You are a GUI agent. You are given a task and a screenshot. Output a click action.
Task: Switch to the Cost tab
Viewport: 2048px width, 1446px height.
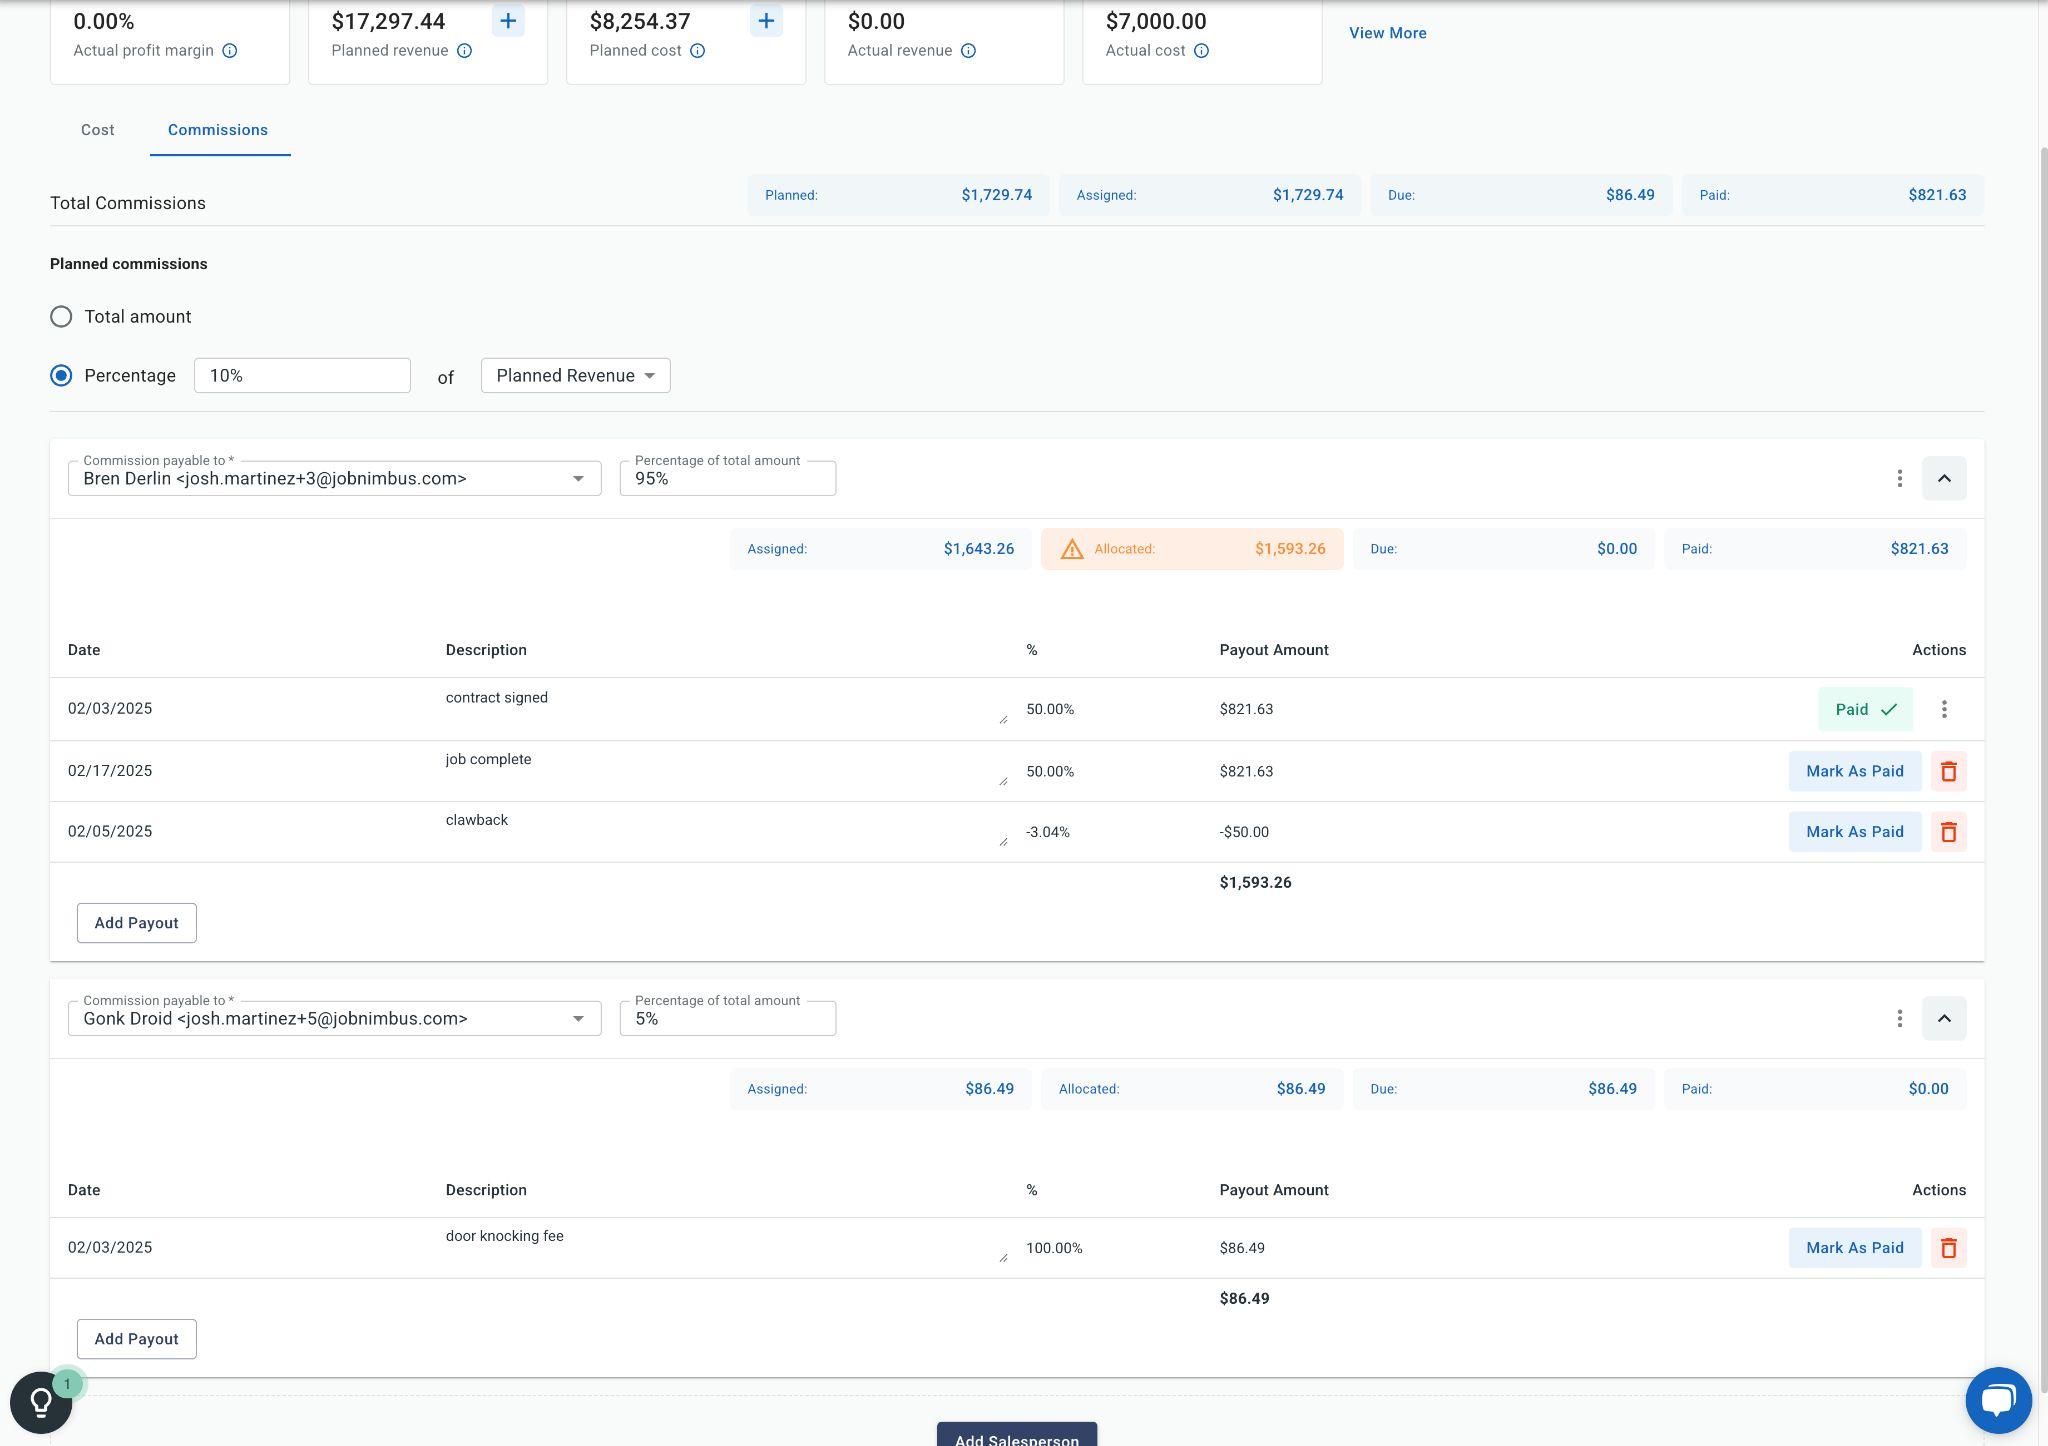(x=98, y=130)
